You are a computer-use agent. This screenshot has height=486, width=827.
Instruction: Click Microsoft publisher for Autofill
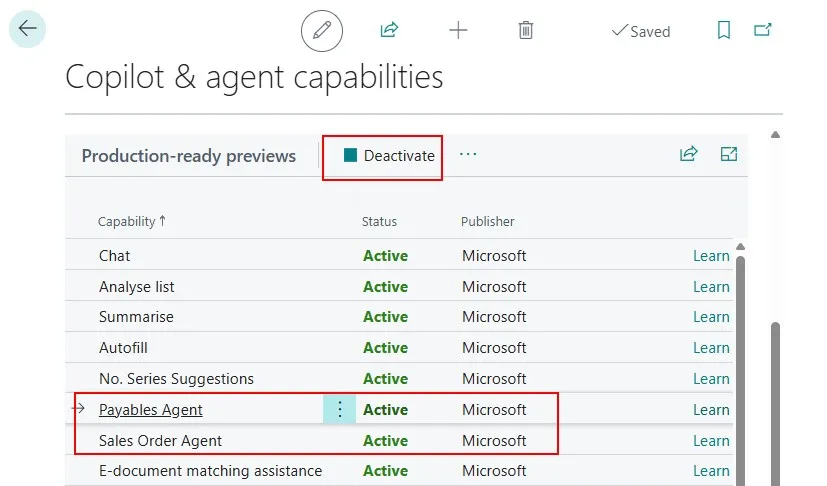point(494,348)
